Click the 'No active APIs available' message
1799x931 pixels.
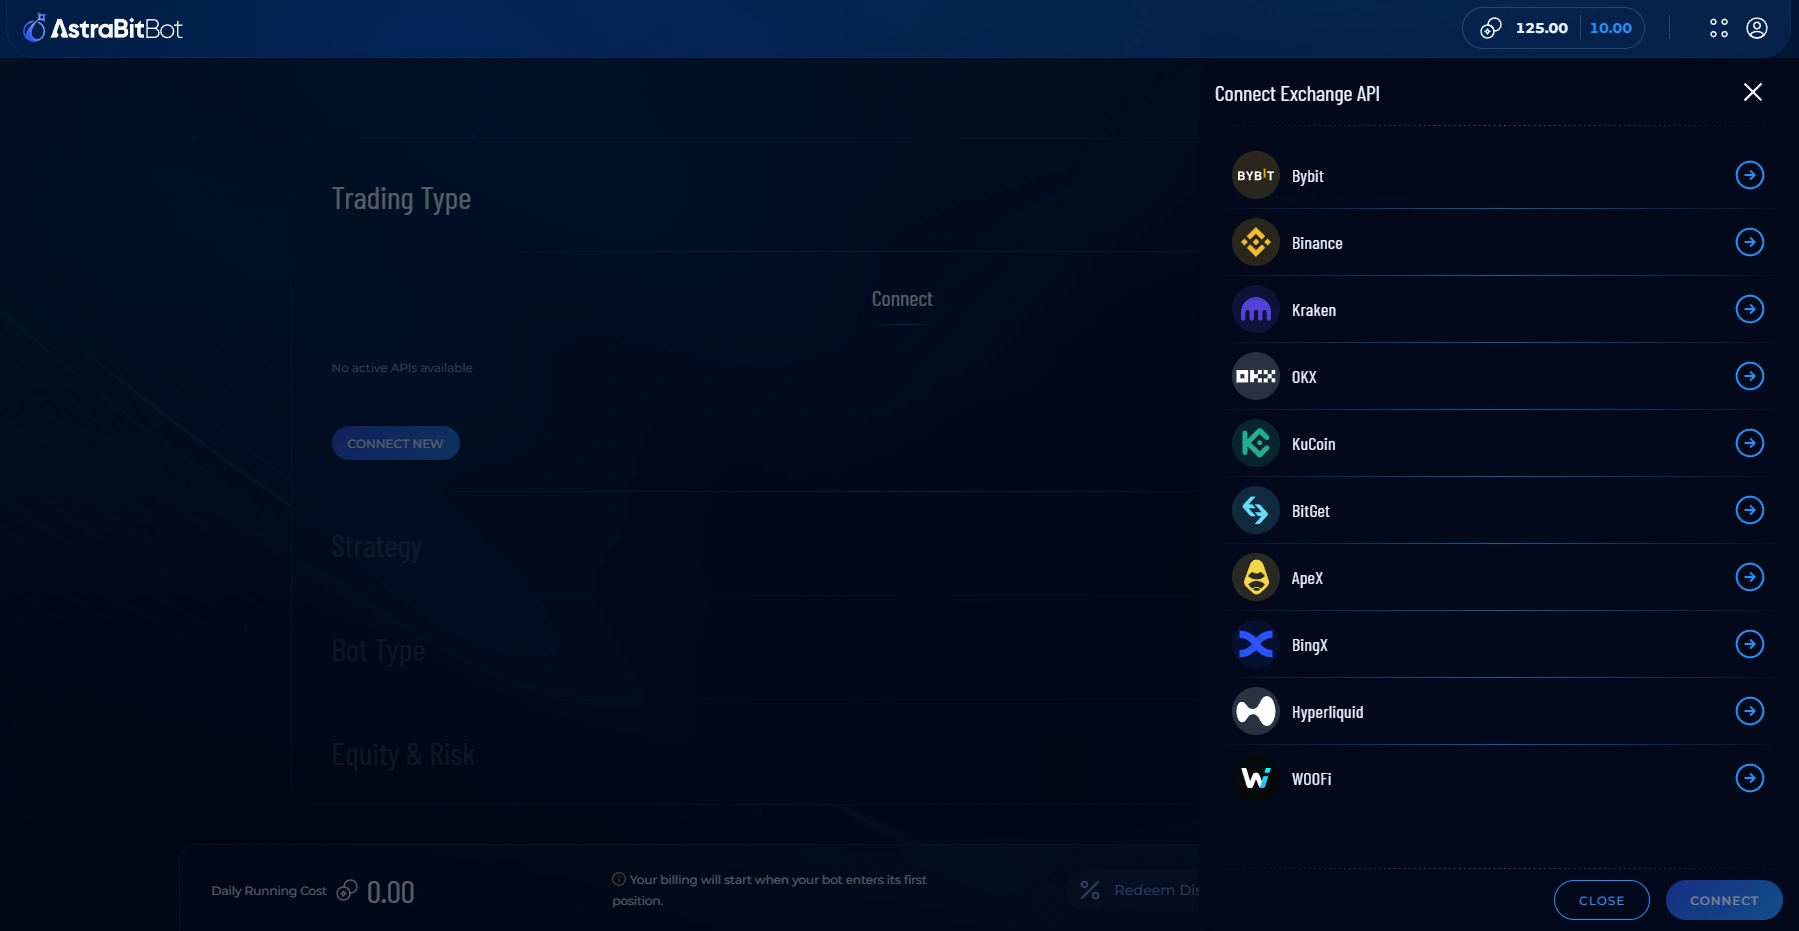click(402, 368)
